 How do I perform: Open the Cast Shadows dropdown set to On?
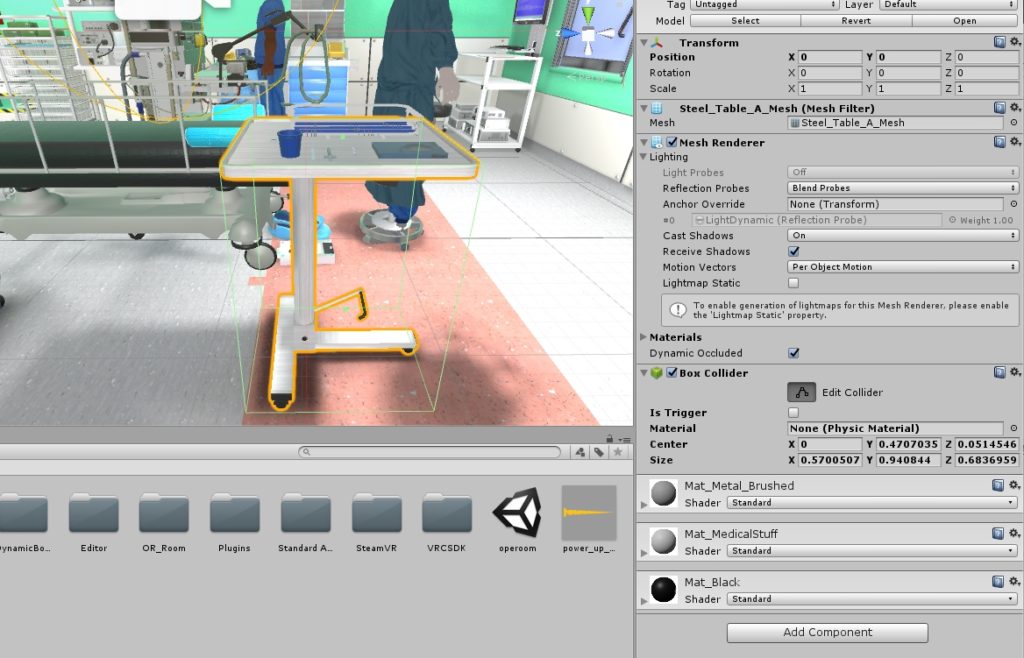pyautogui.click(x=900, y=235)
